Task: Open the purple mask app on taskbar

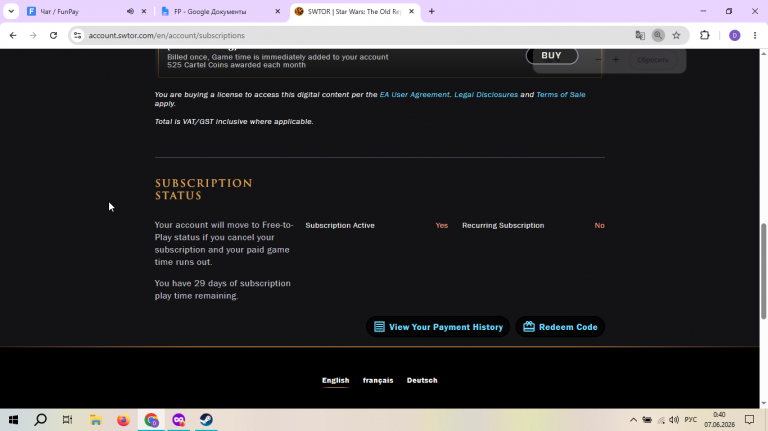Action: pyautogui.click(x=179, y=420)
